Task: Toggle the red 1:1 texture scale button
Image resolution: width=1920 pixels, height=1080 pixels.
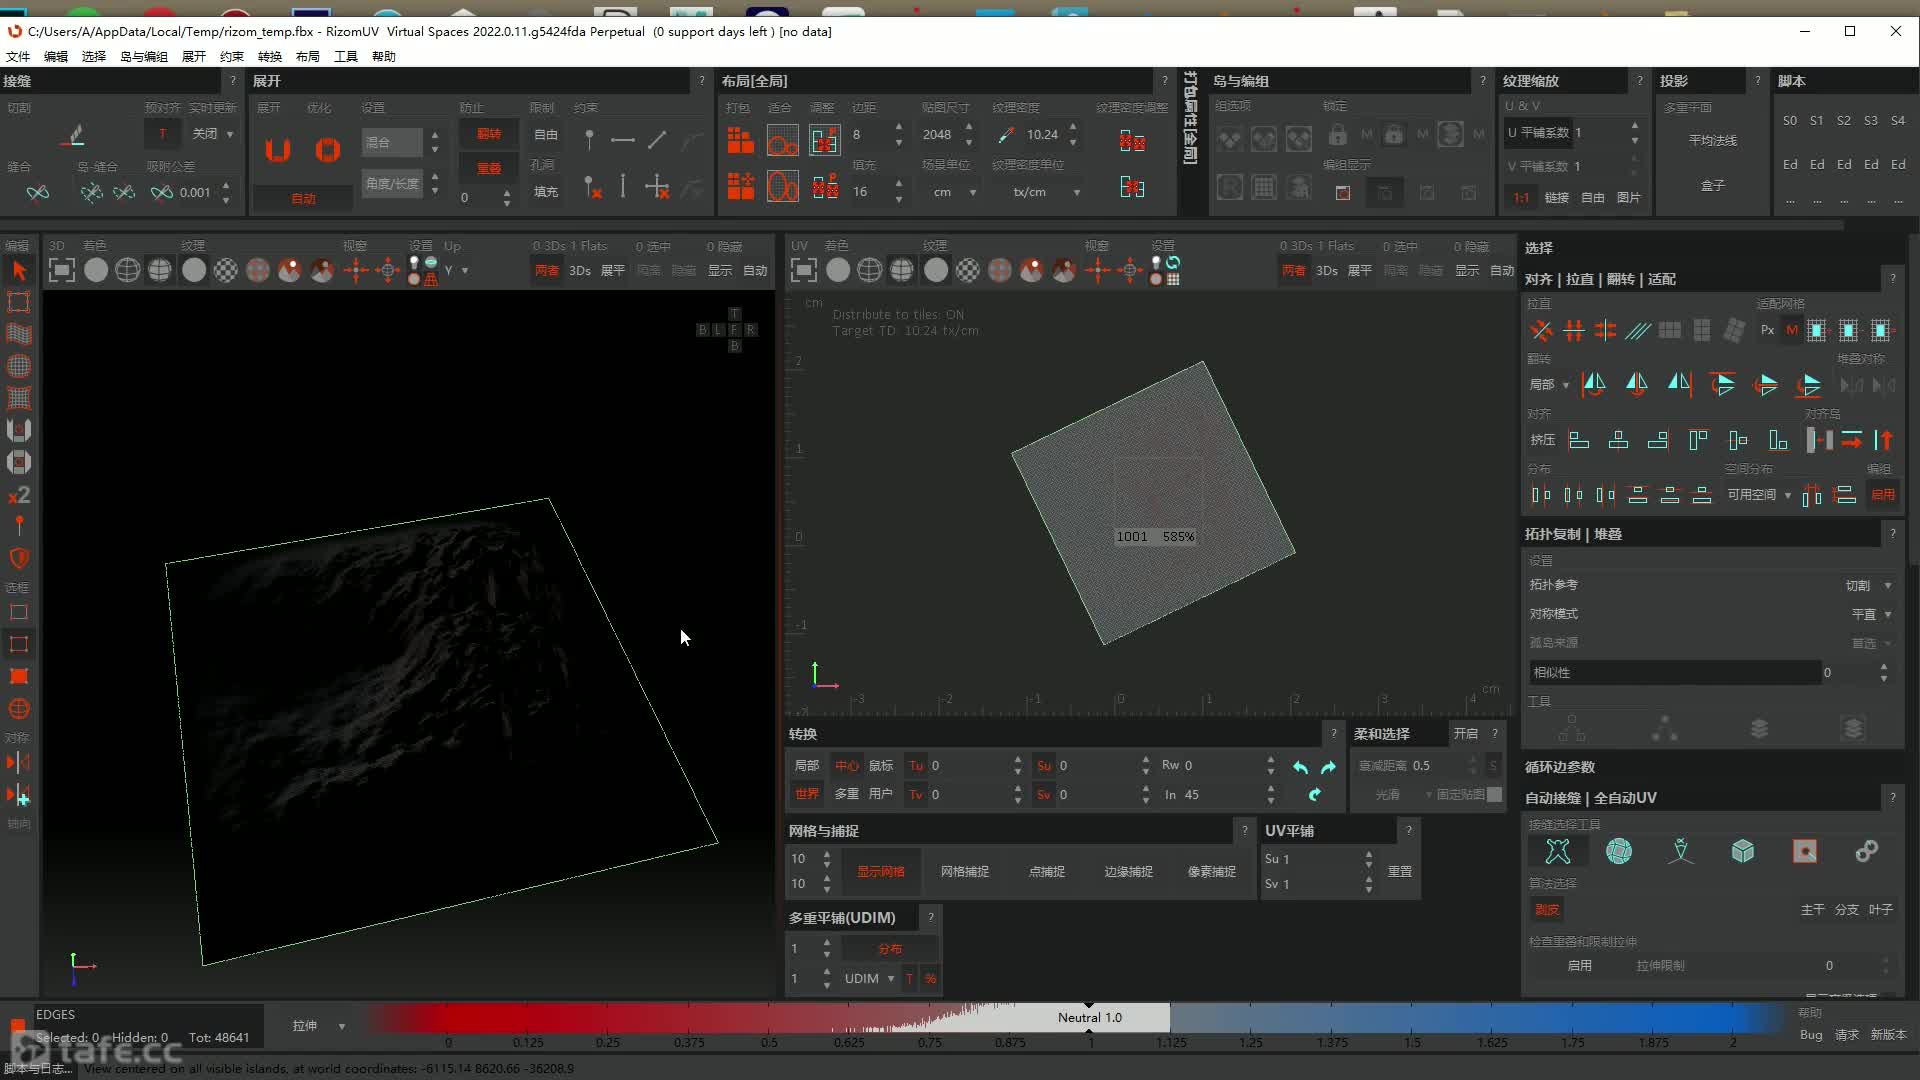Action: (1521, 198)
